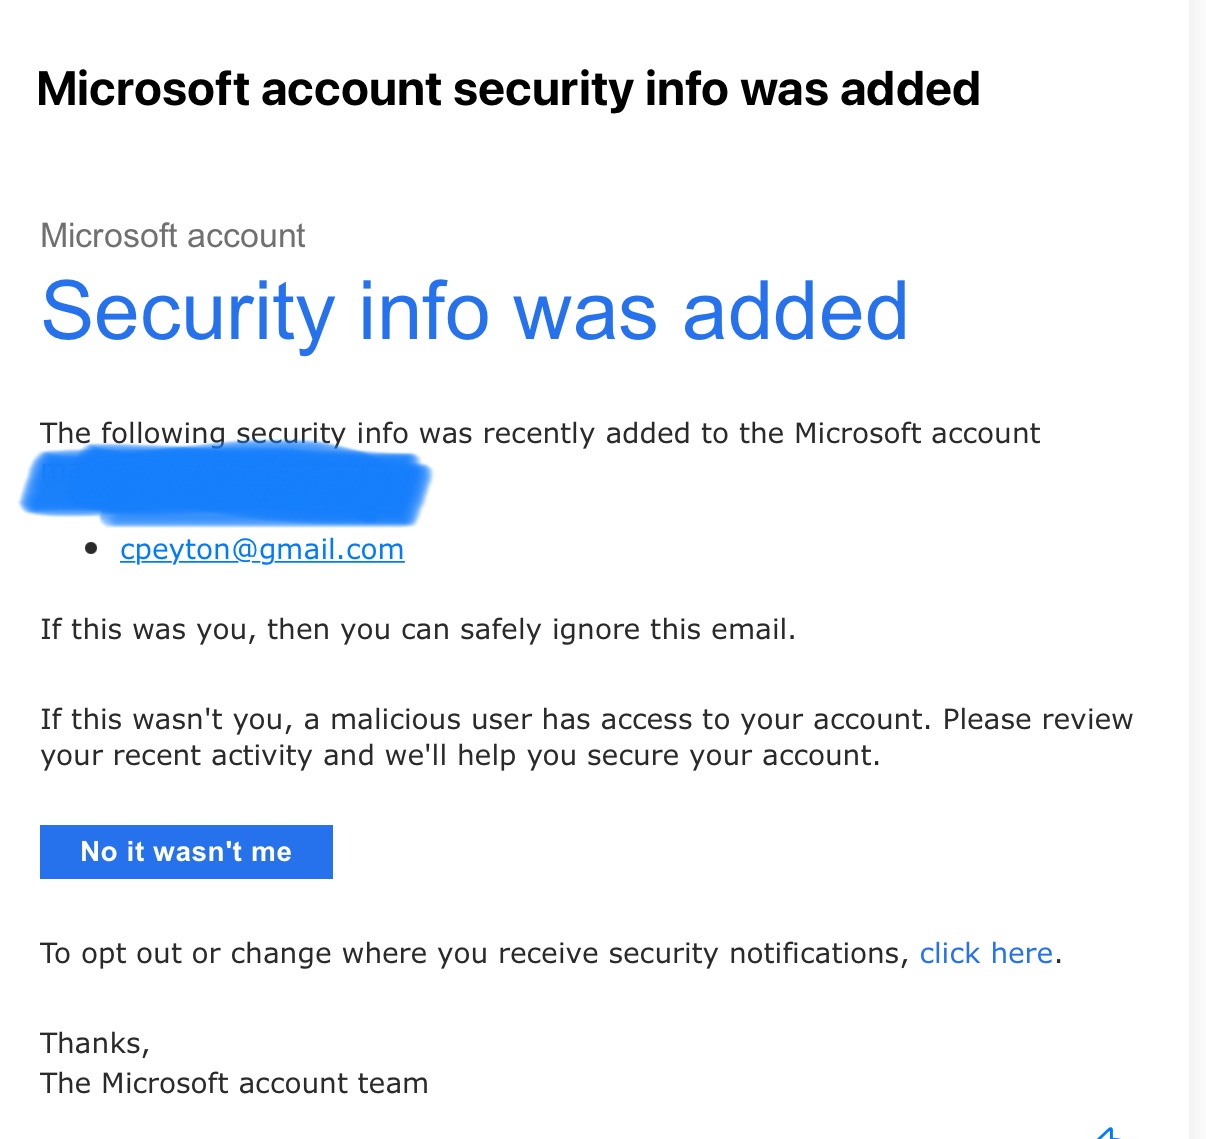Follow the "click here" opt-out link

click(x=986, y=953)
